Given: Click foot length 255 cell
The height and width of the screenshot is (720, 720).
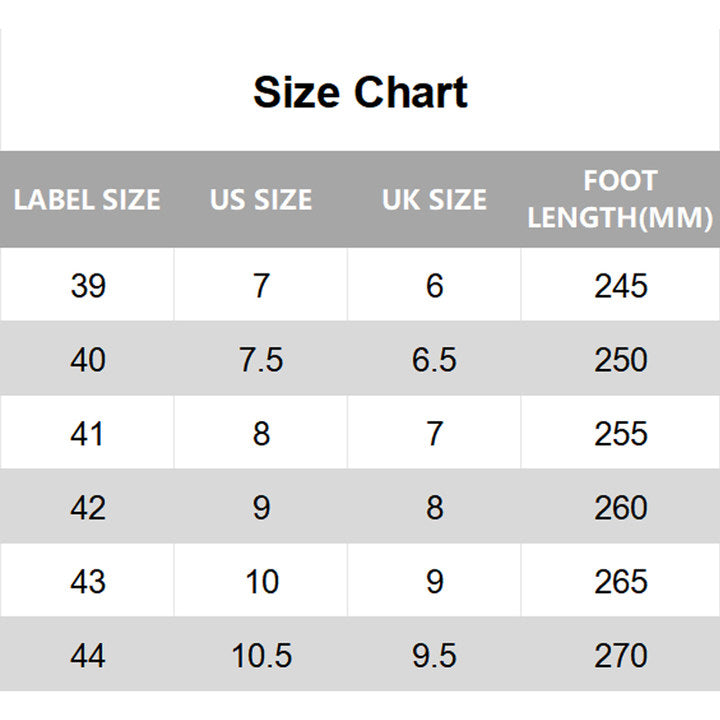Looking at the screenshot, I should [621, 434].
